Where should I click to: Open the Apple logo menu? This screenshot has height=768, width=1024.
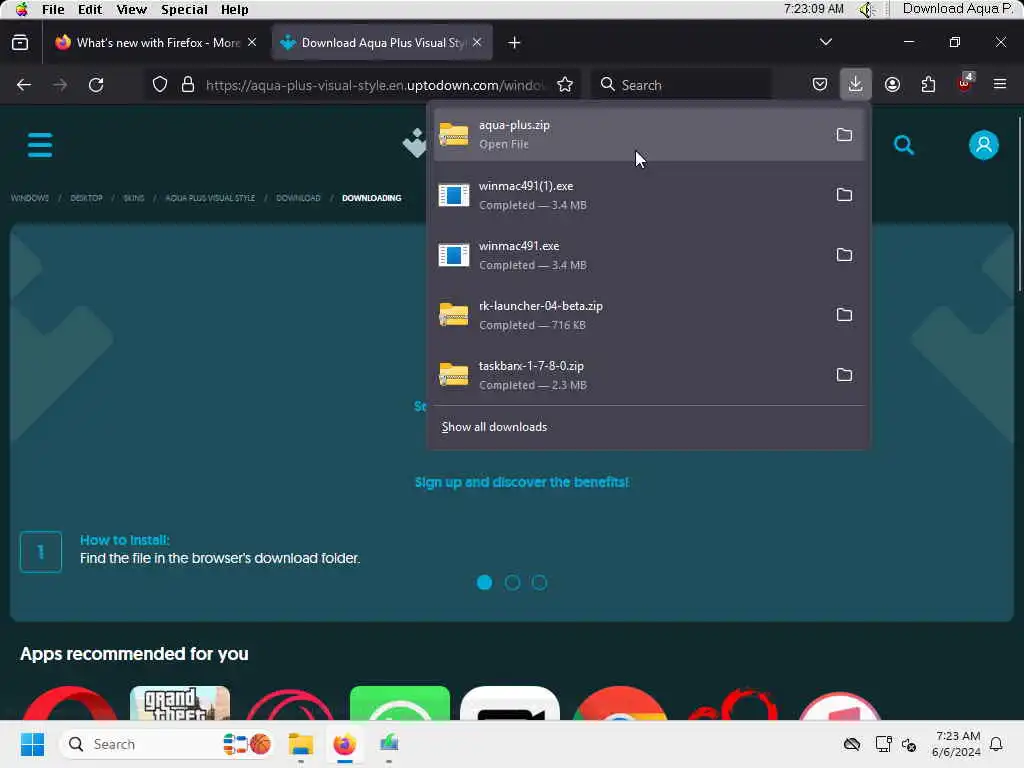point(22,9)
